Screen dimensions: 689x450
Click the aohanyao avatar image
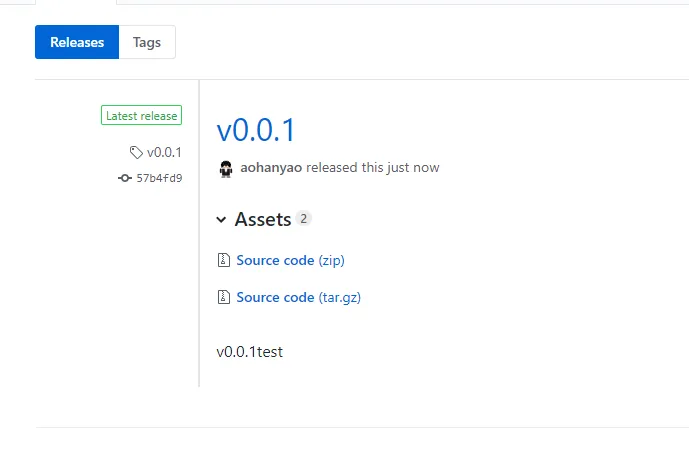pyautogui.click(x=226, y=169)
